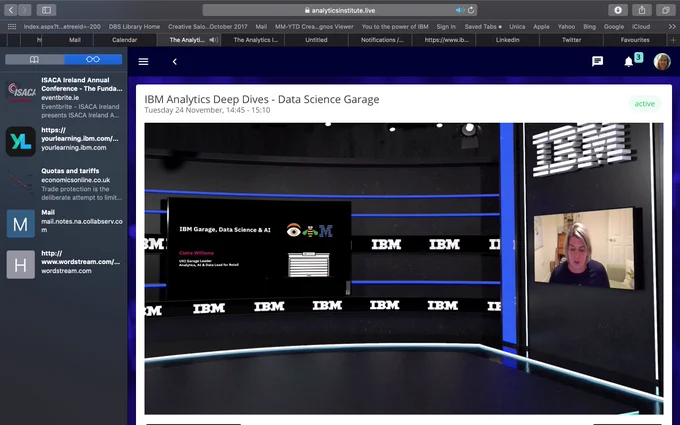Open the Google bookmark

click(x=614, y=26)
